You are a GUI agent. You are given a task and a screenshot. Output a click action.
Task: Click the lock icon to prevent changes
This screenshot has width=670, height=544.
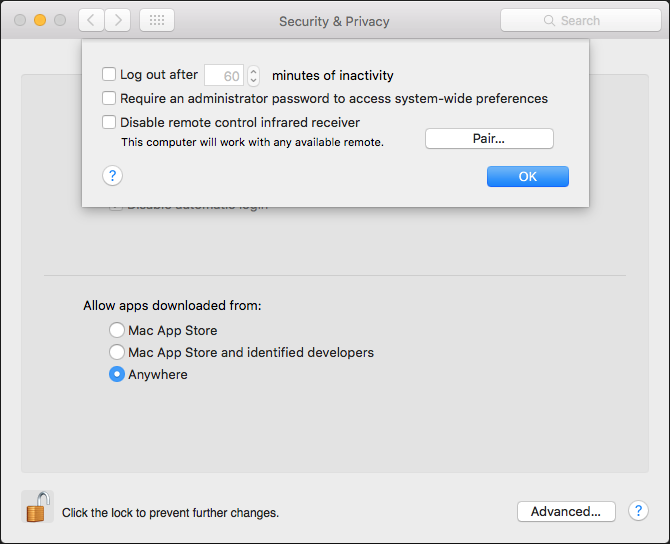[37, 507]
